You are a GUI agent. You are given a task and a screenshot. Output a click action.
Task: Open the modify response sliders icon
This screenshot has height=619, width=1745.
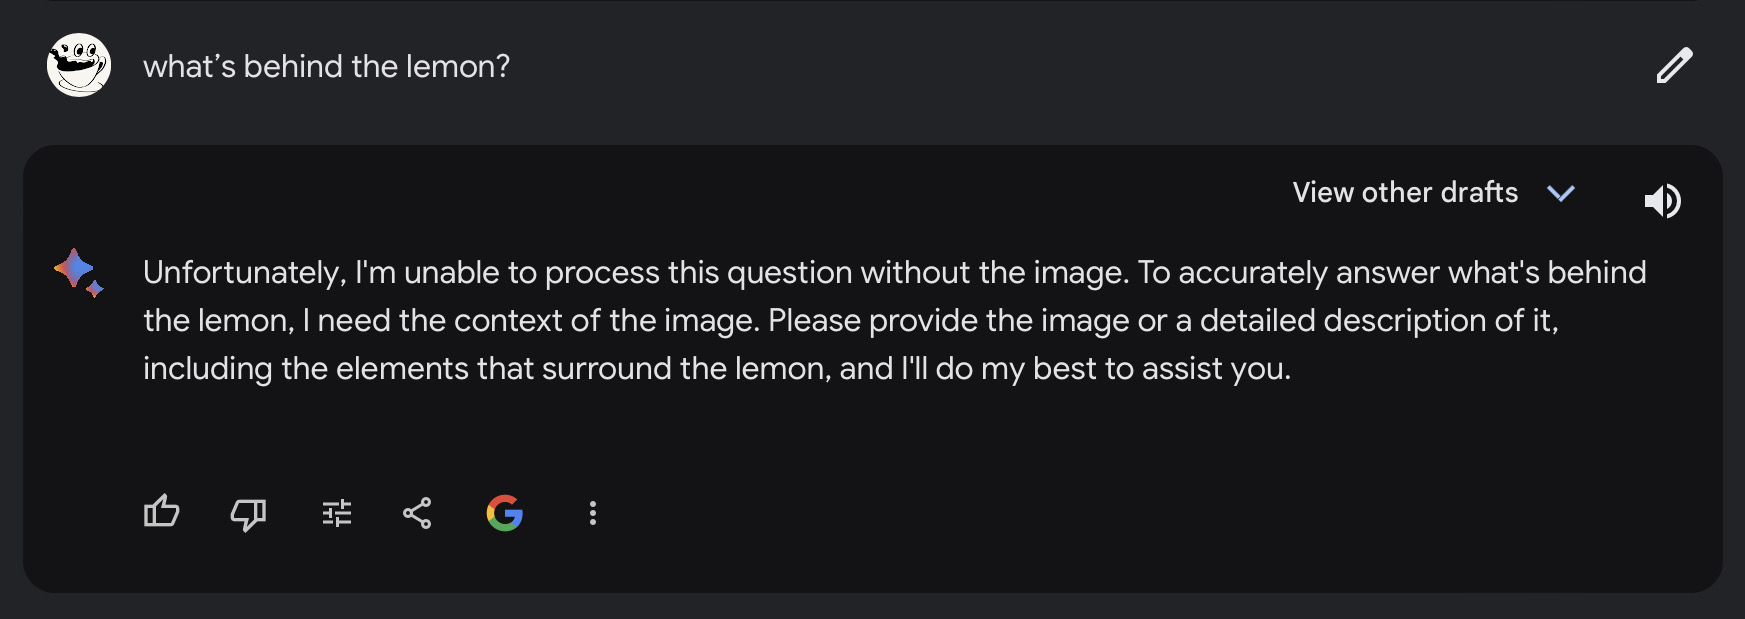click(337, 514)
